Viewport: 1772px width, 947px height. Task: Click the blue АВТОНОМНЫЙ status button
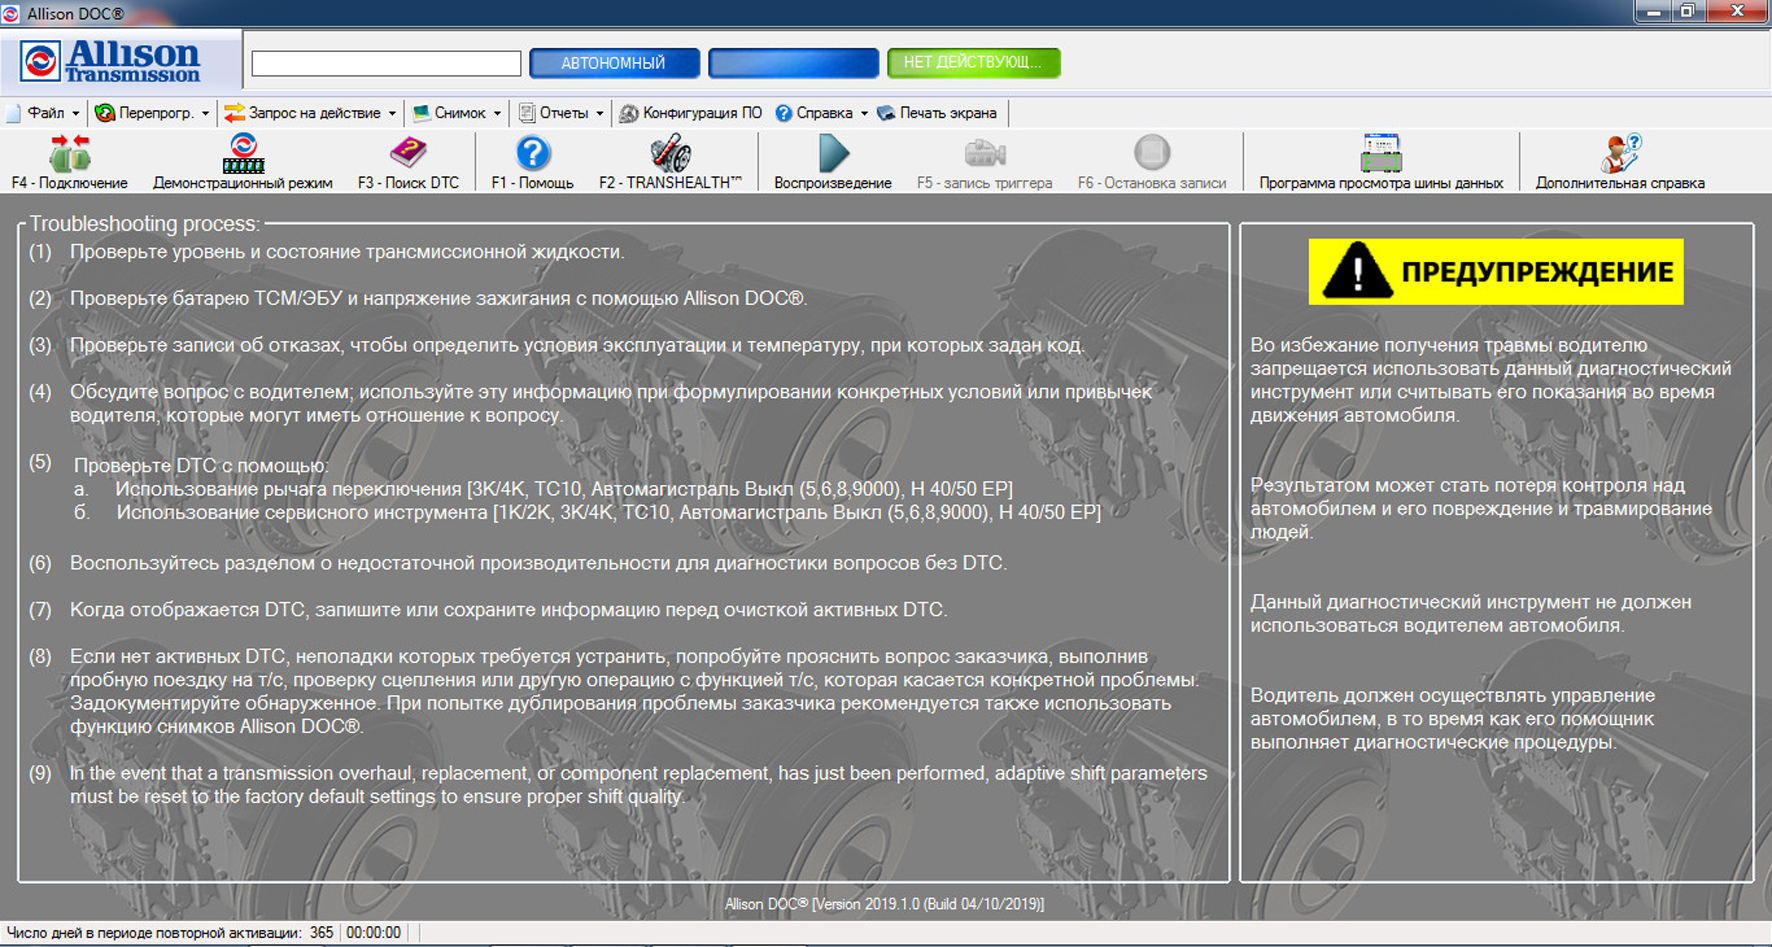pyautogui.click(x=613, y=63)
